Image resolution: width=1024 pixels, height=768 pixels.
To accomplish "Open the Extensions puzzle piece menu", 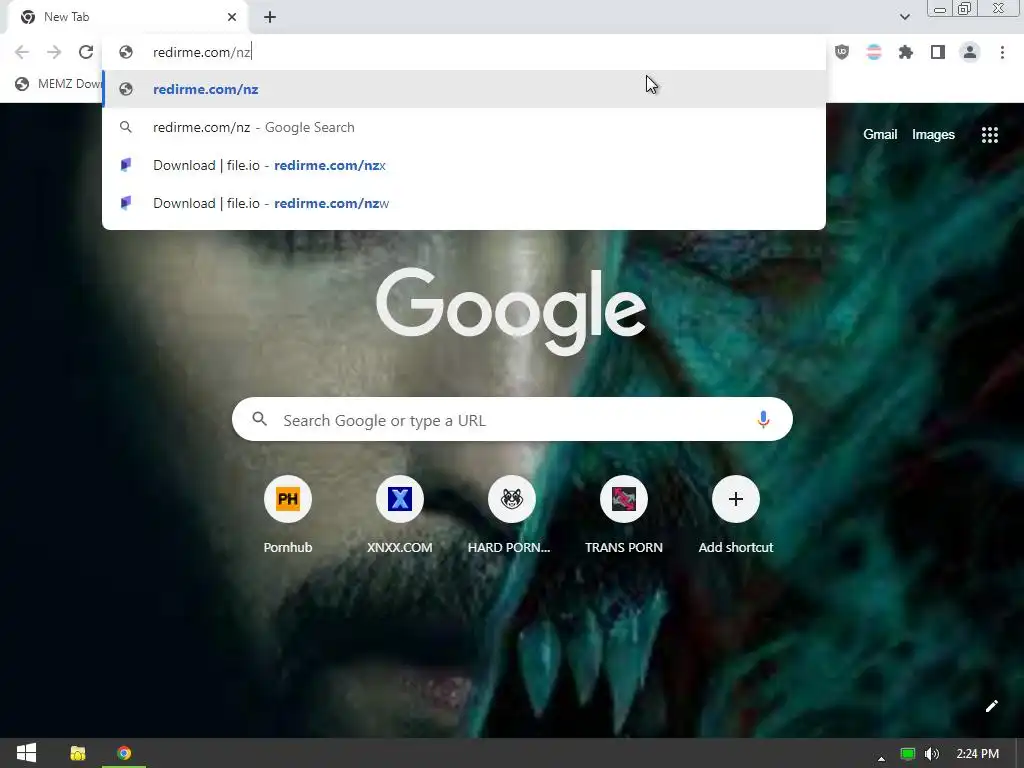I will point(906,52).
